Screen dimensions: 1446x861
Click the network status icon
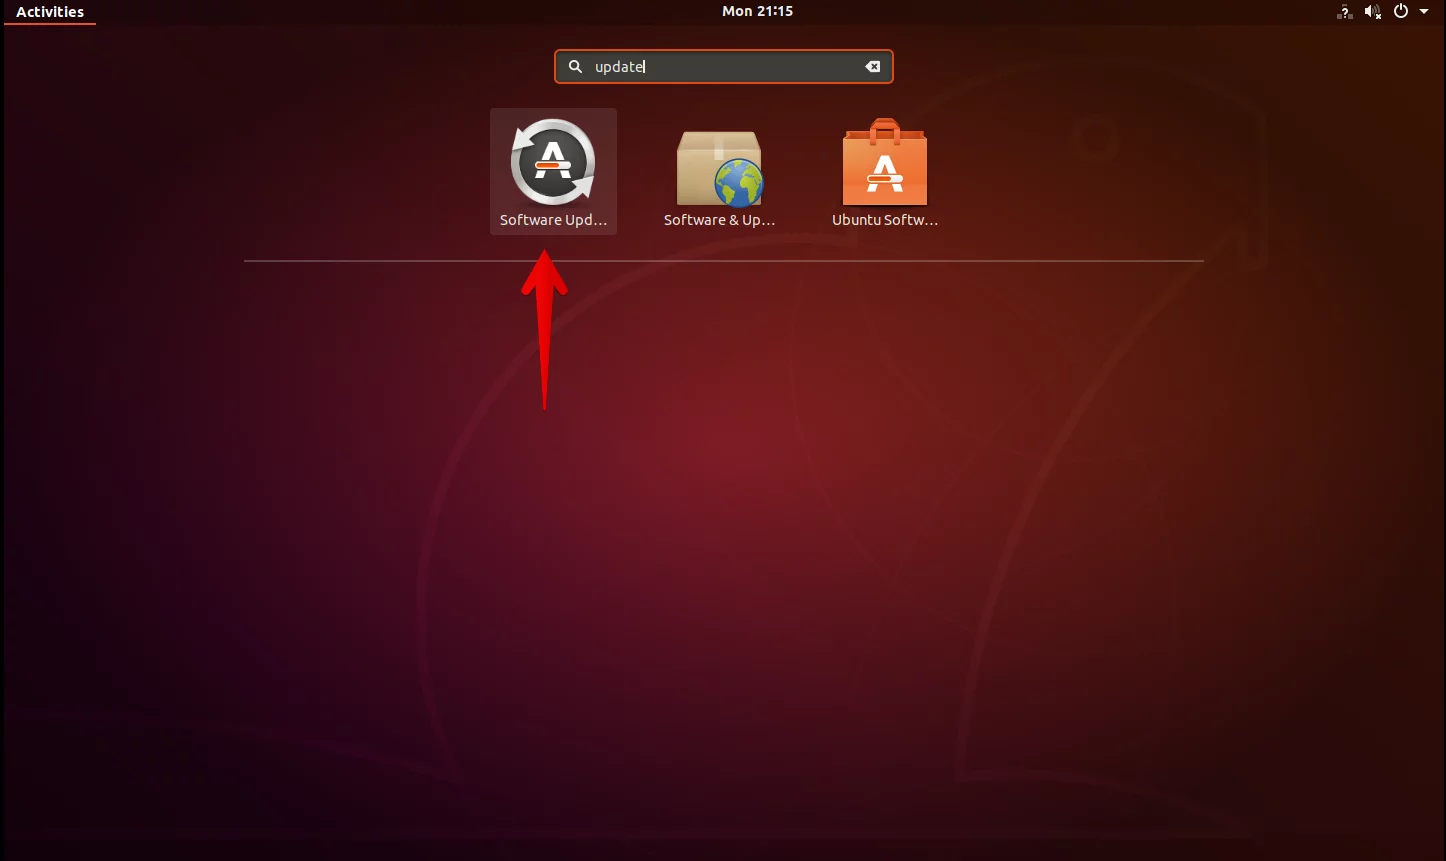coord(1345,12)
